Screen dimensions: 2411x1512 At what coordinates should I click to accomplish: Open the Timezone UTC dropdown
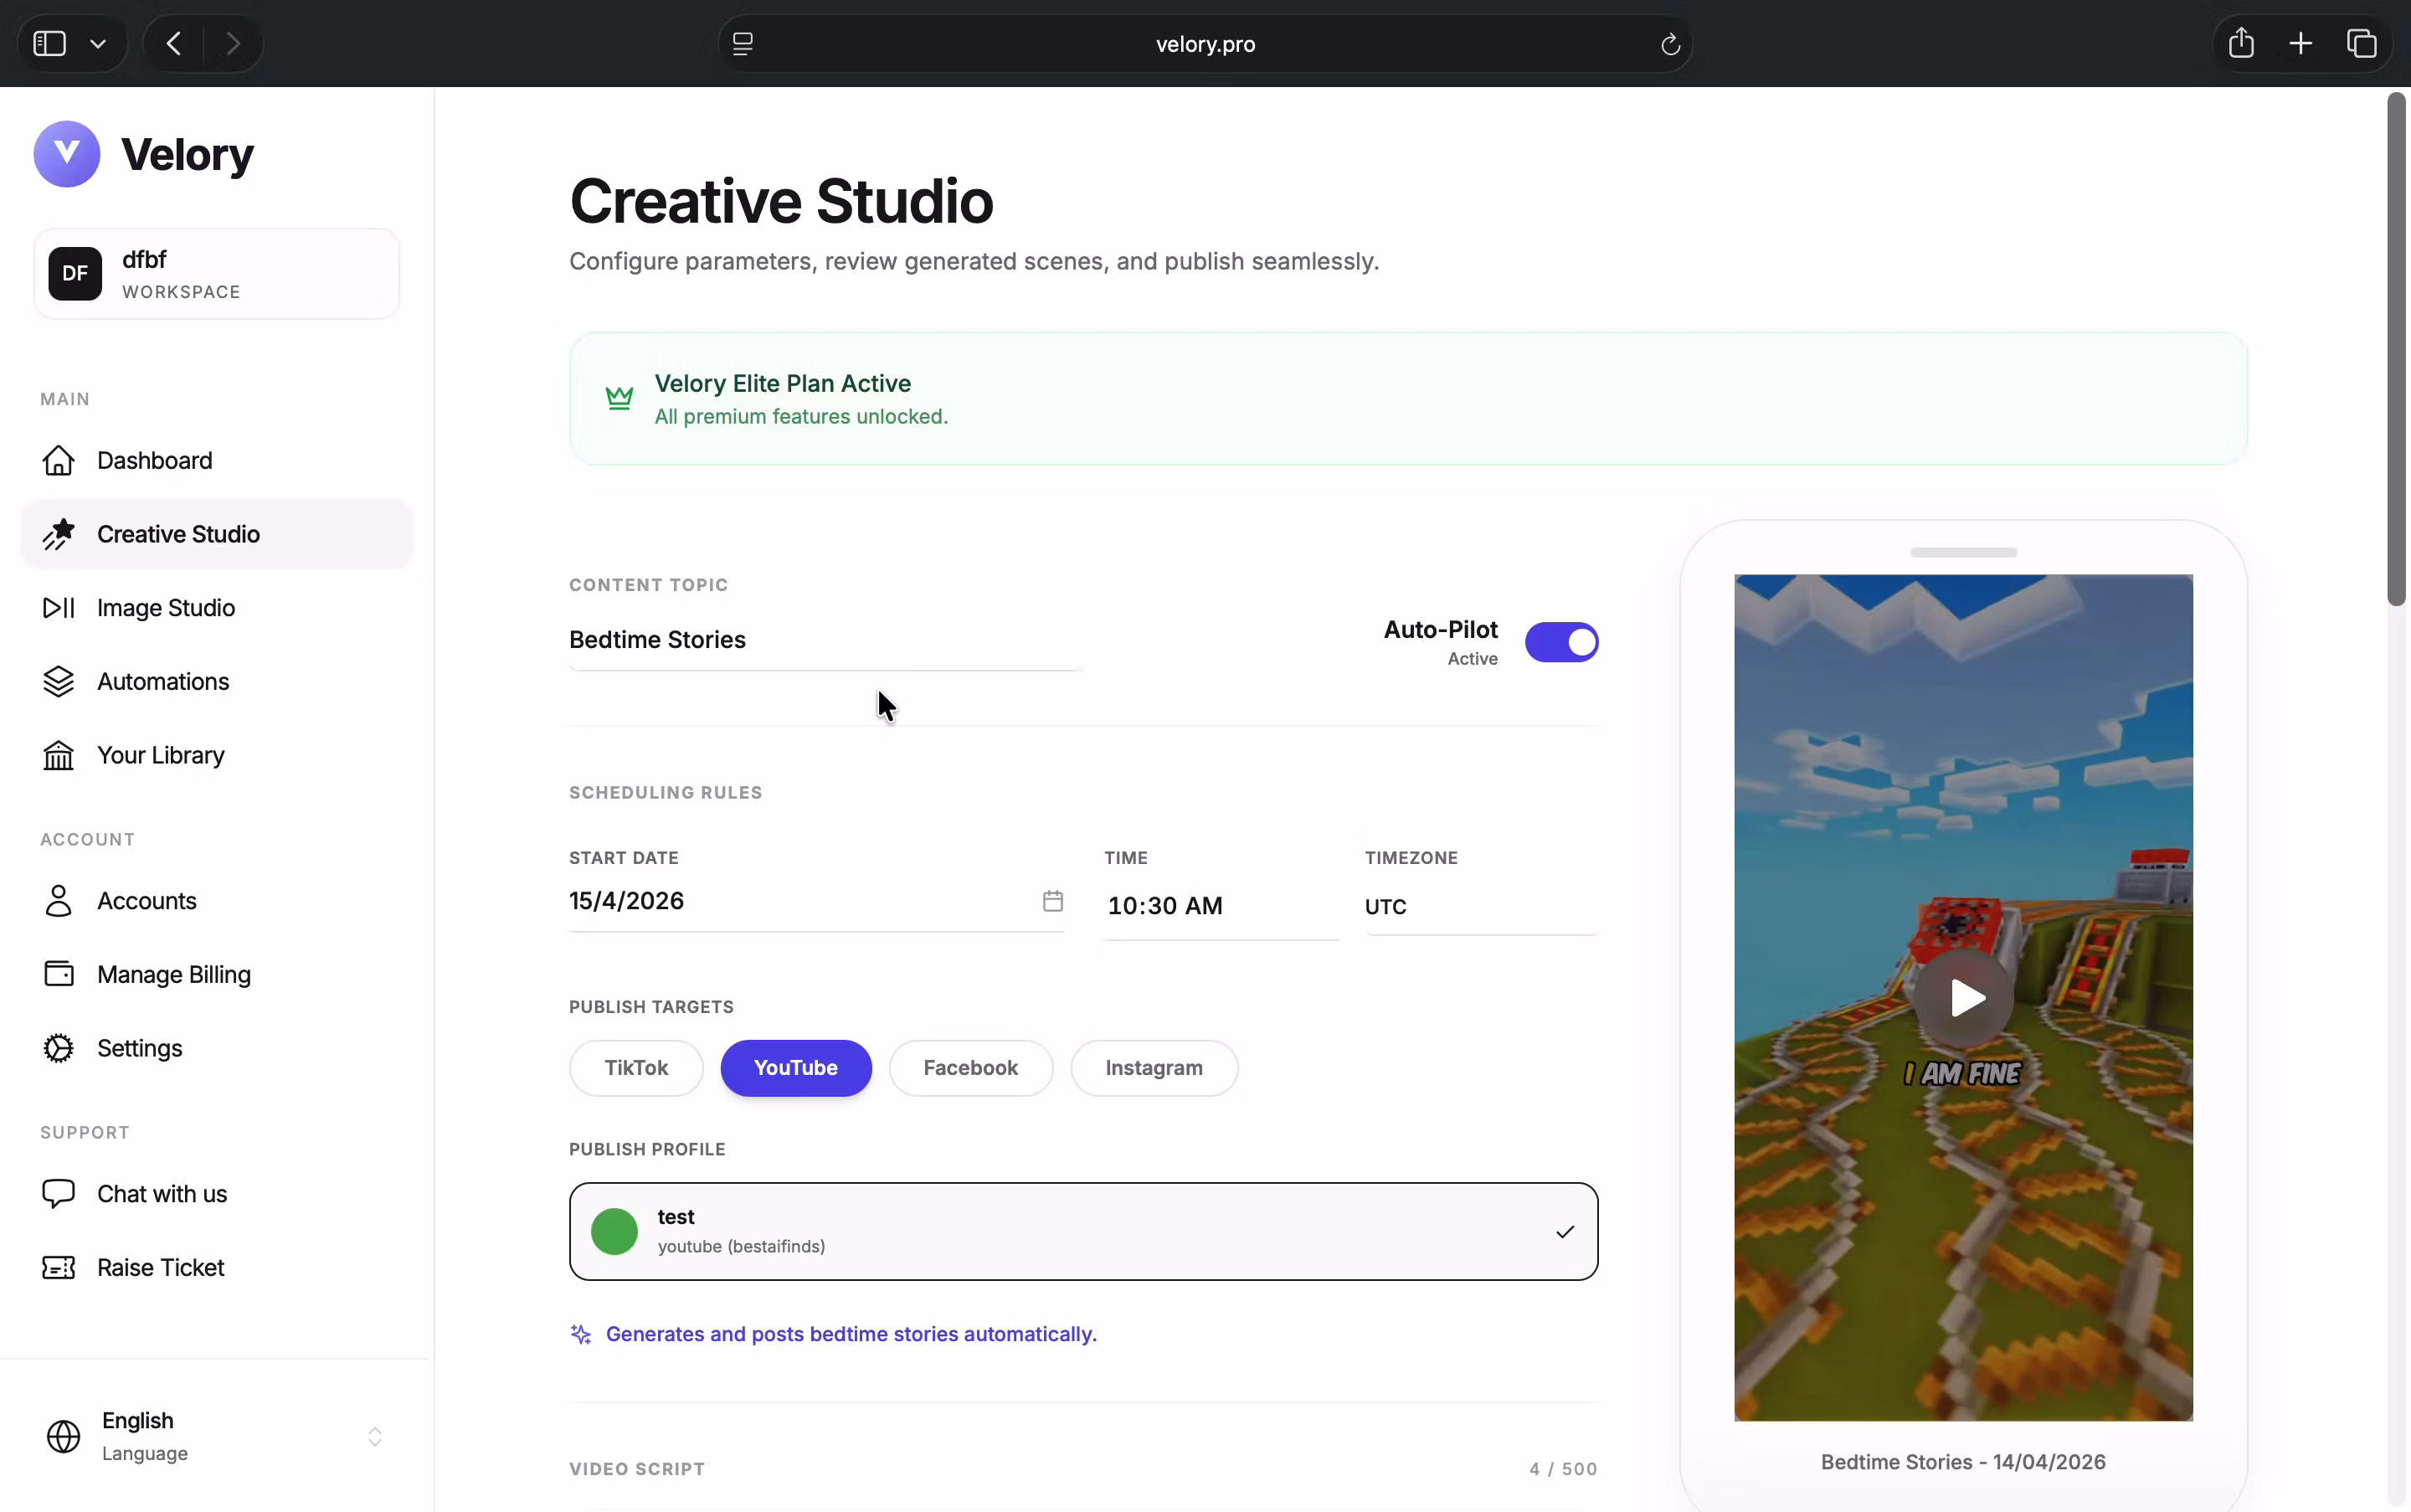pos(1481,907)
